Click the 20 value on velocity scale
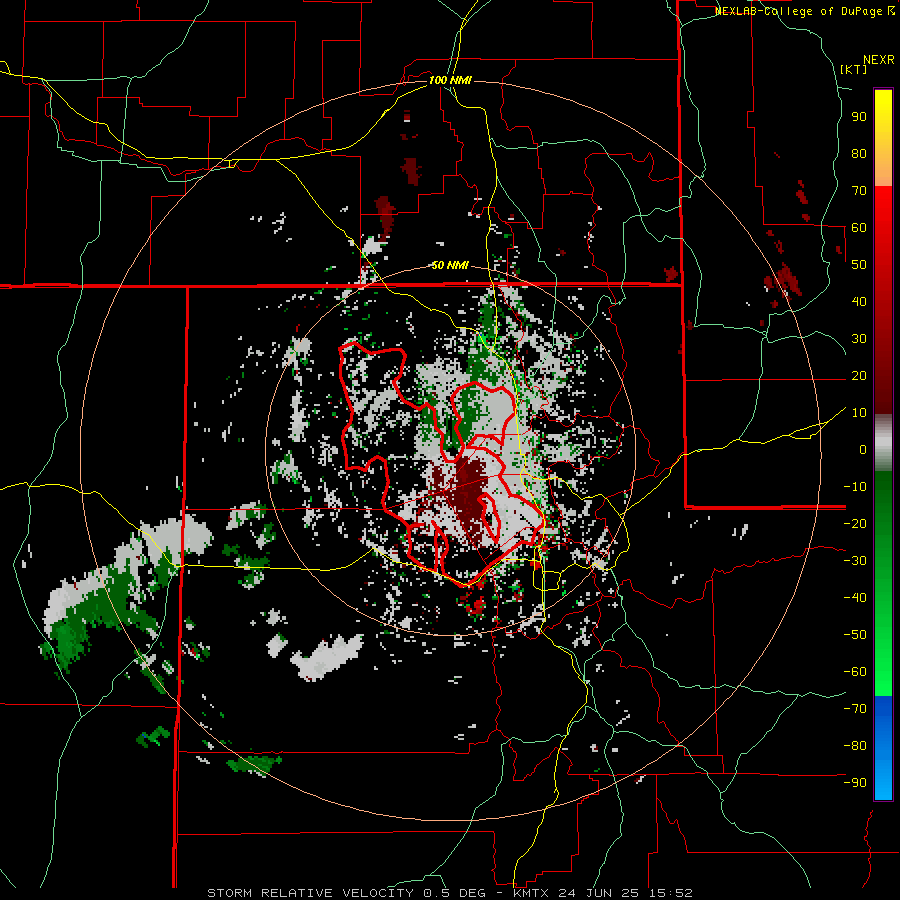Viewport: 900px width, 900px height. pyautogui.click(x=859, y=375)
